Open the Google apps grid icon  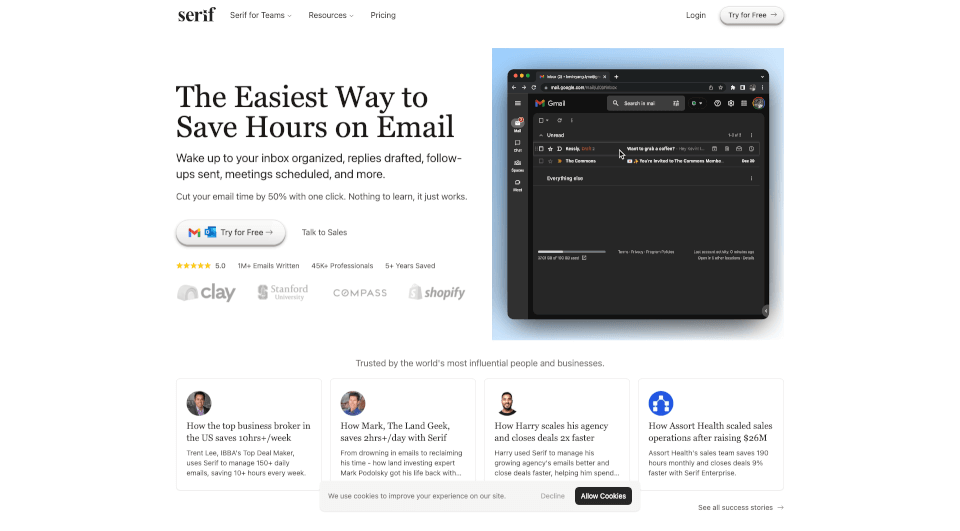[744, 103]
